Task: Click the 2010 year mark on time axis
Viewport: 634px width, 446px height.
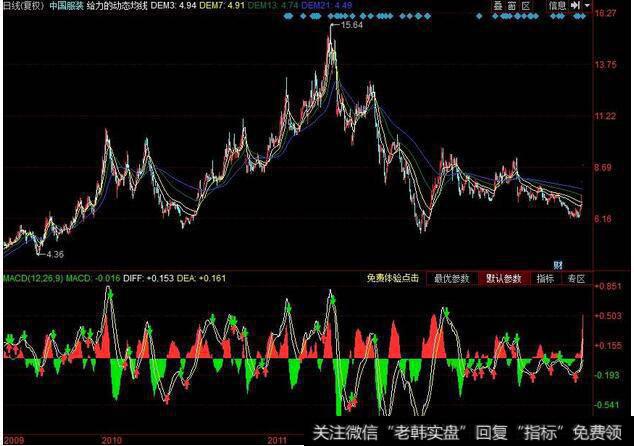Action: tap(112, 438)
